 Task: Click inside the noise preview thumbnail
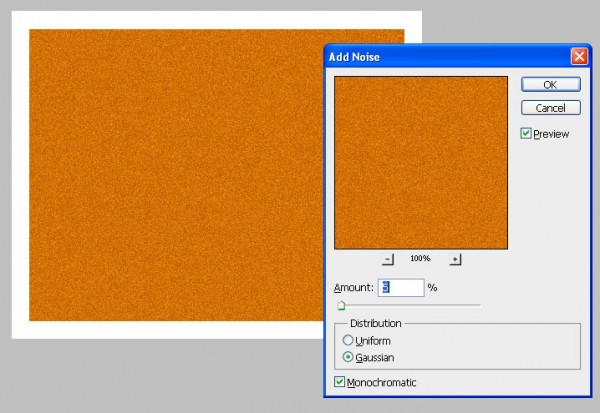(x=421, y=163)
